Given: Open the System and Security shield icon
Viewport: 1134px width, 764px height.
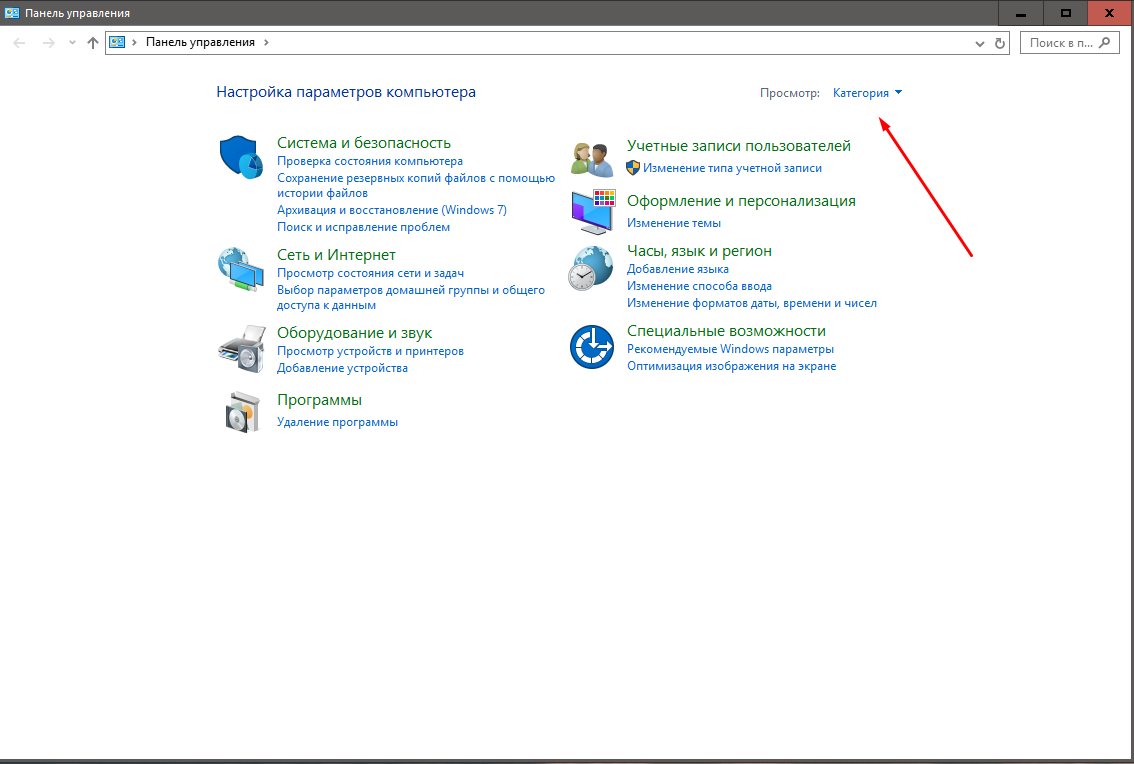Looking at the screenshot, I should (241, 156).
